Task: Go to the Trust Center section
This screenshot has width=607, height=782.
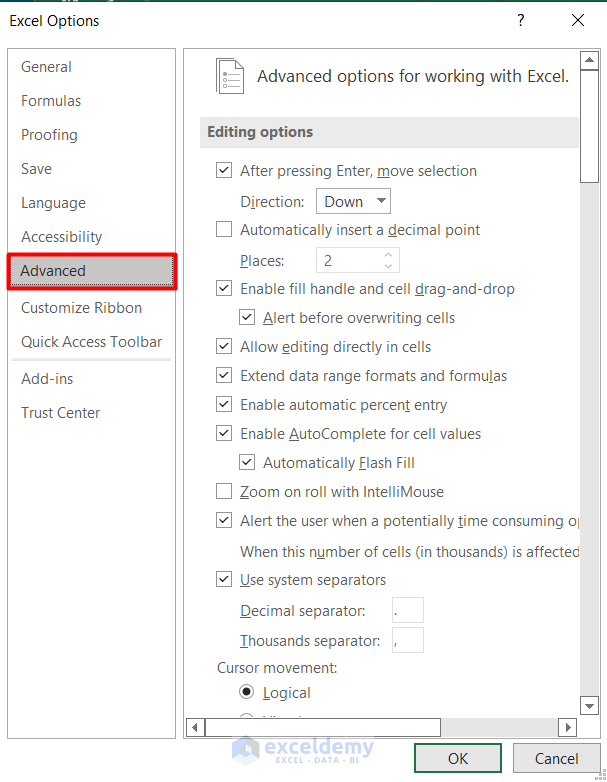Action: (61, 413)
